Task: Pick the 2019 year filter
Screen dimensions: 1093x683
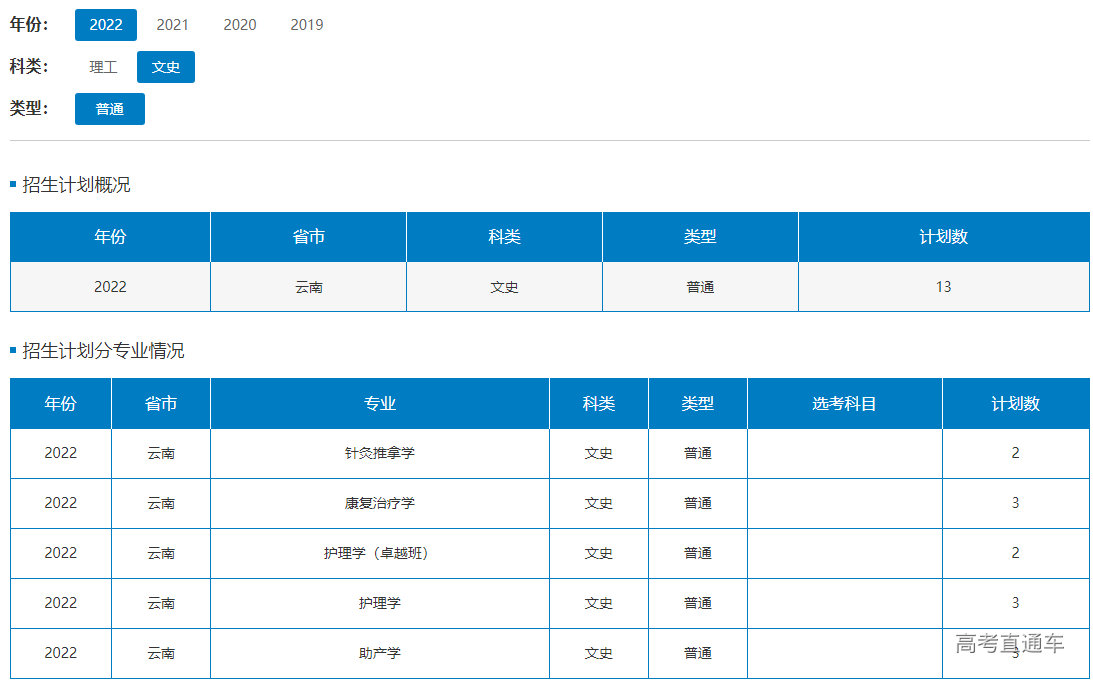Action: coord(306,25)
